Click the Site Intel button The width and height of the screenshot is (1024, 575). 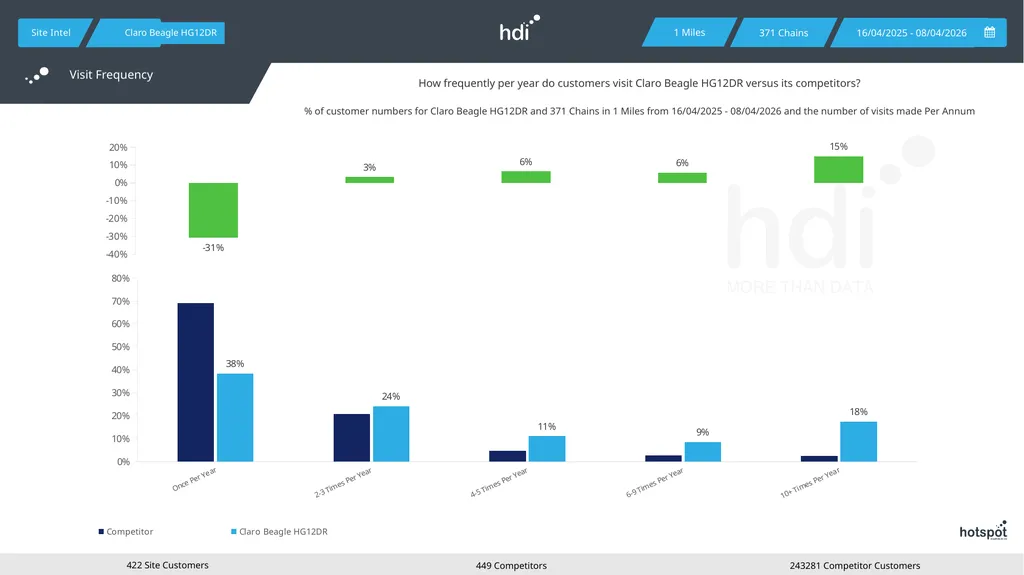coord(51,33)
